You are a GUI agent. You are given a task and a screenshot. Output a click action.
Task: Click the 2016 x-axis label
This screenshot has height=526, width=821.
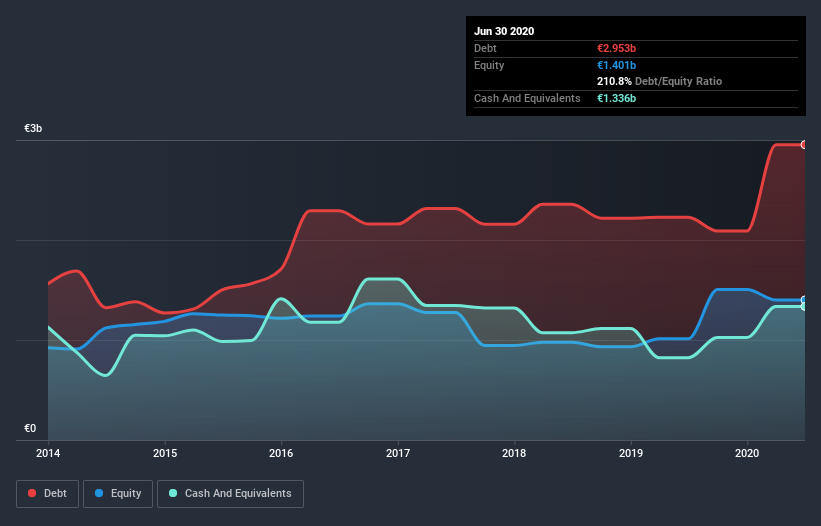pyautogui.click(x=281, y=453)
